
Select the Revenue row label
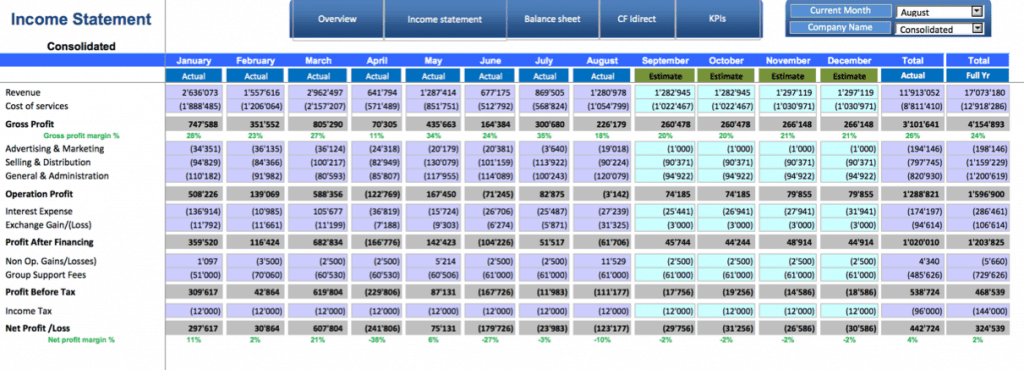[x=22, y=93]
